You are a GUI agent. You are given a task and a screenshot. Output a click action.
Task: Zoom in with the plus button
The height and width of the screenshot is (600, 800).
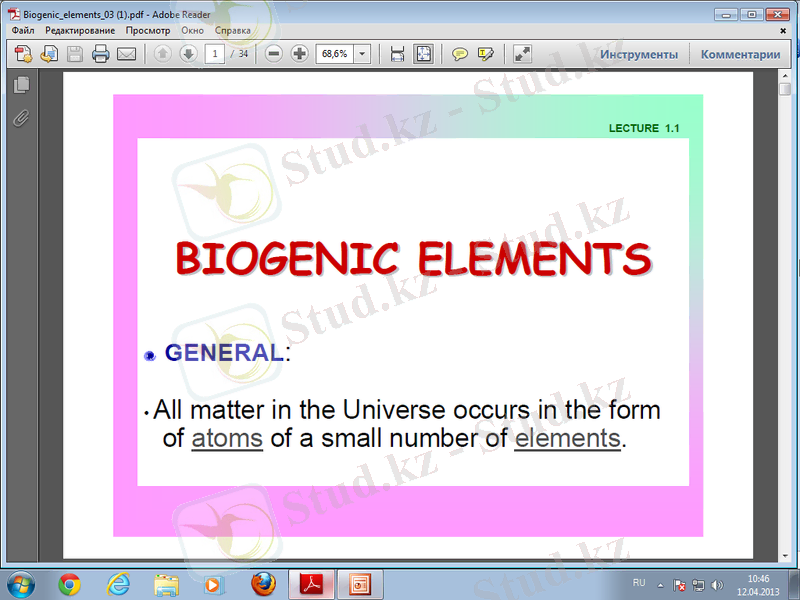click(298, 54)
